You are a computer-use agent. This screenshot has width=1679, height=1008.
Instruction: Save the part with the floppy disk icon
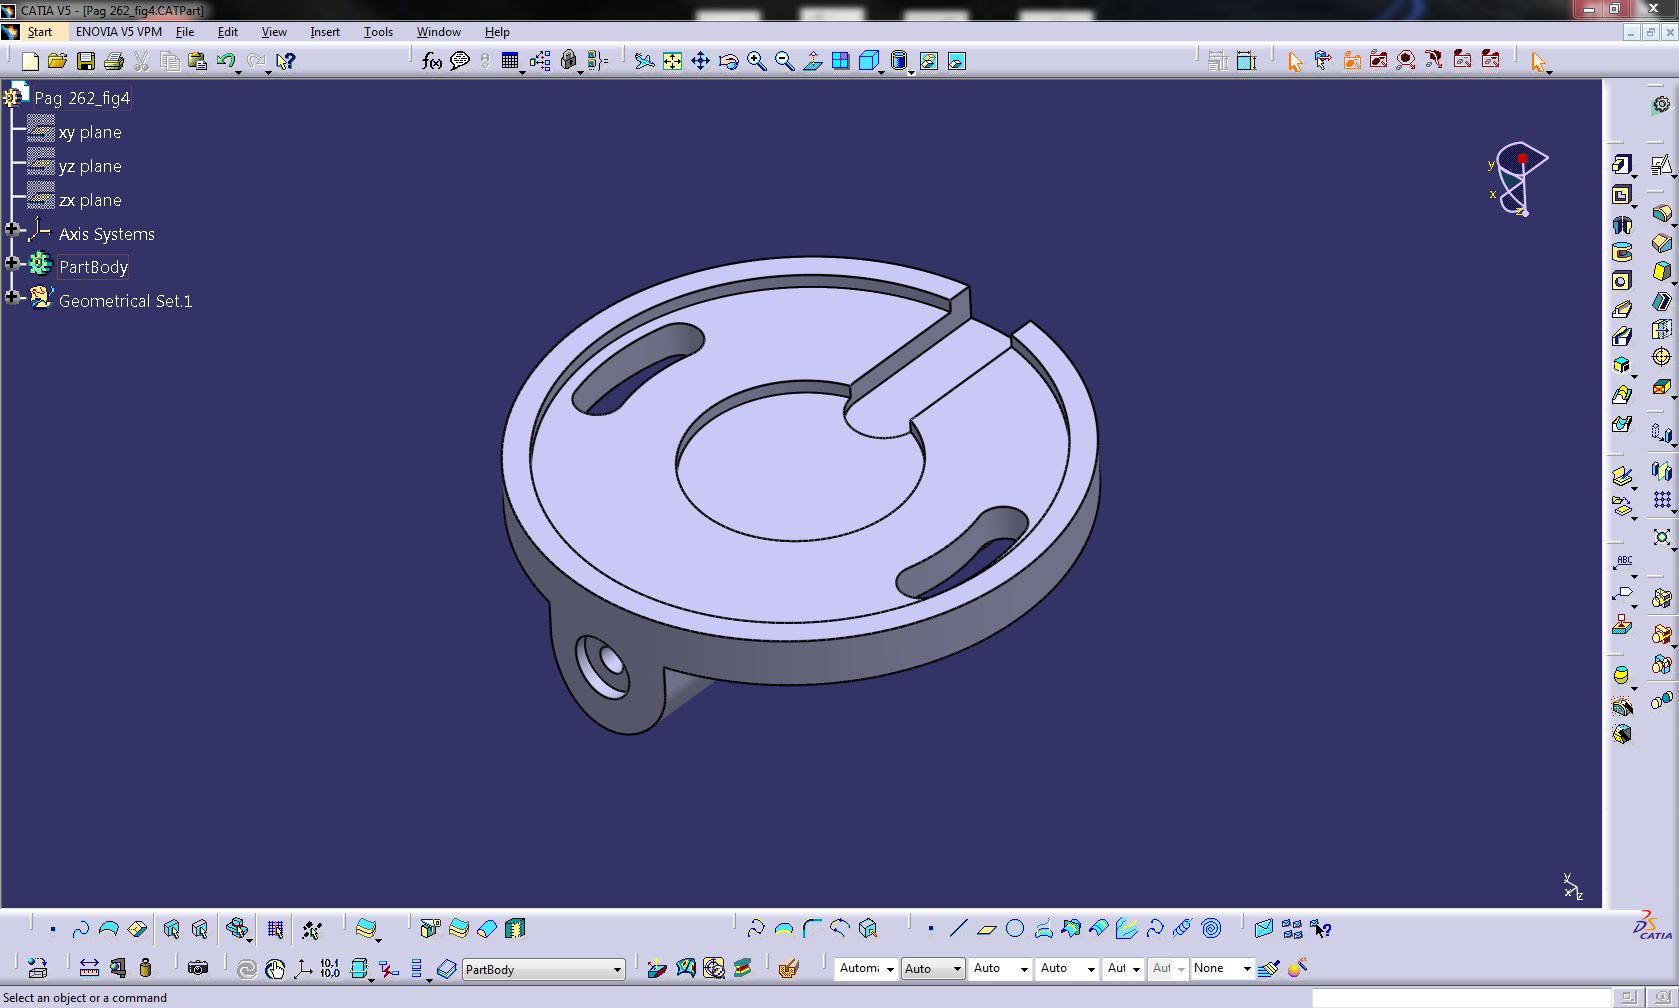(x=86, y=62)
